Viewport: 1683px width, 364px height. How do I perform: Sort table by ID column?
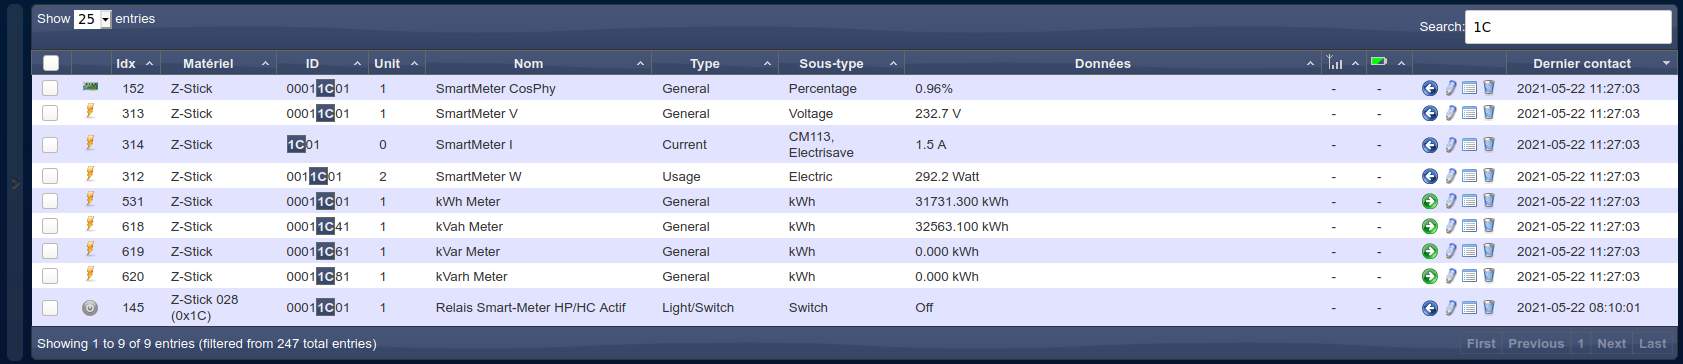[322, 63]
